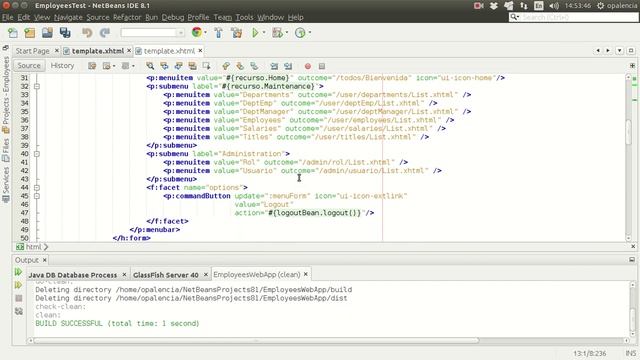640x360 pixels.
Task: Switch editor to History view
Action: coord(62,66)
